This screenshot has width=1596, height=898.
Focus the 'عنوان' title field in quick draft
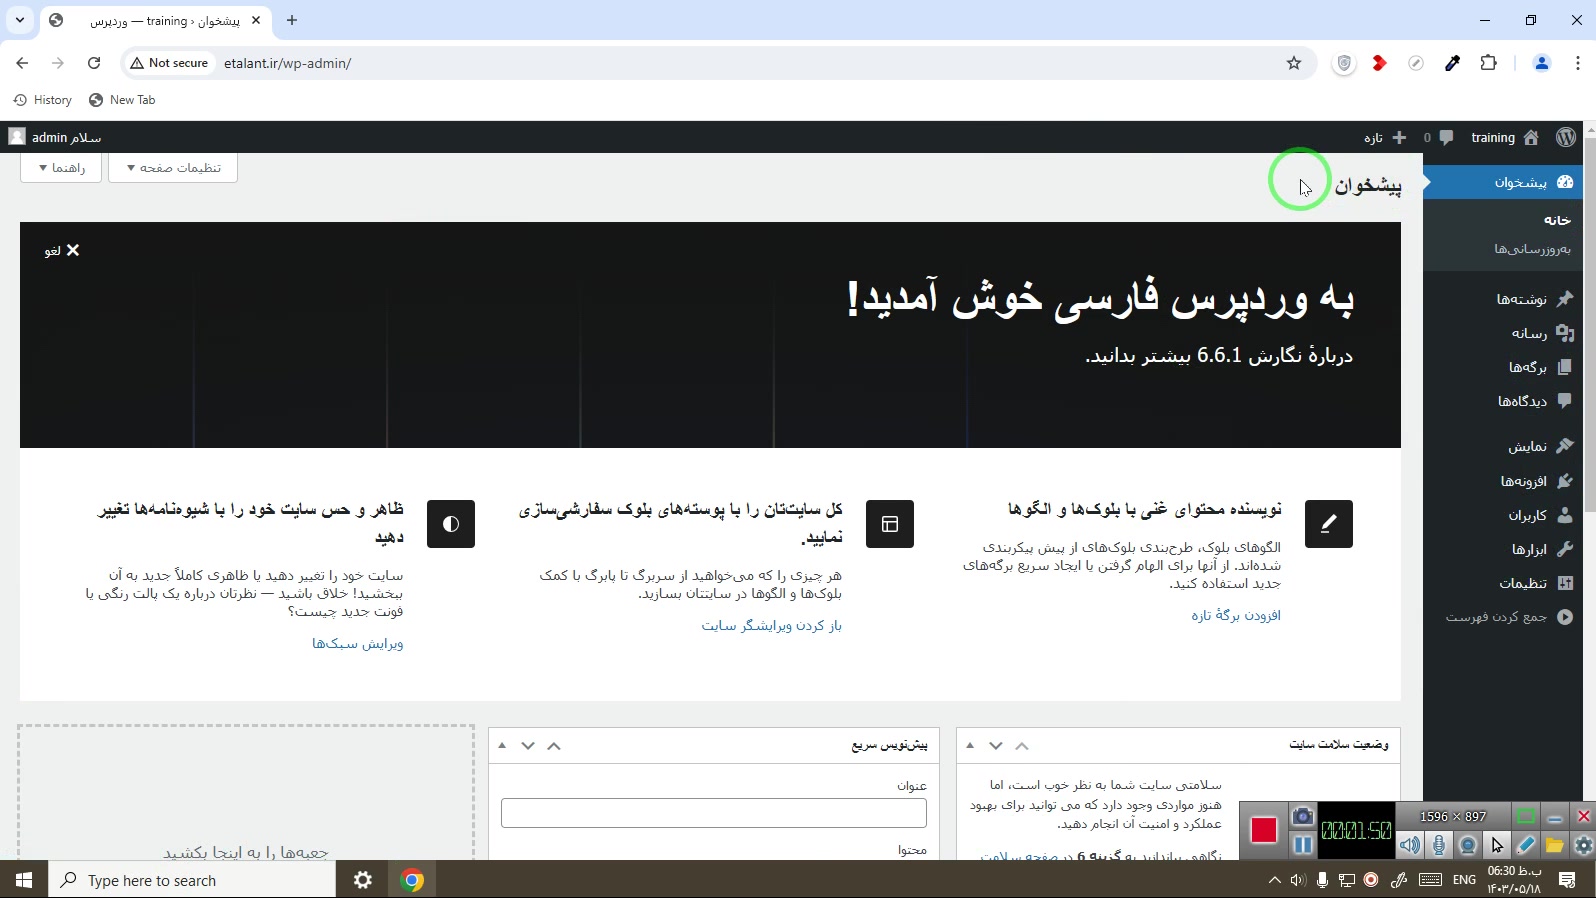714,813
